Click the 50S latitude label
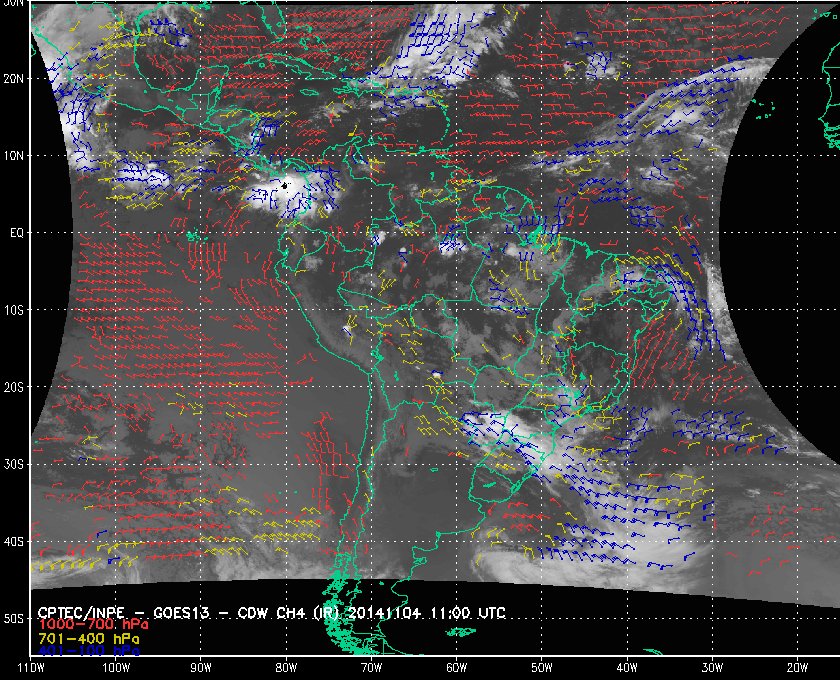 [x=14, y=619]
